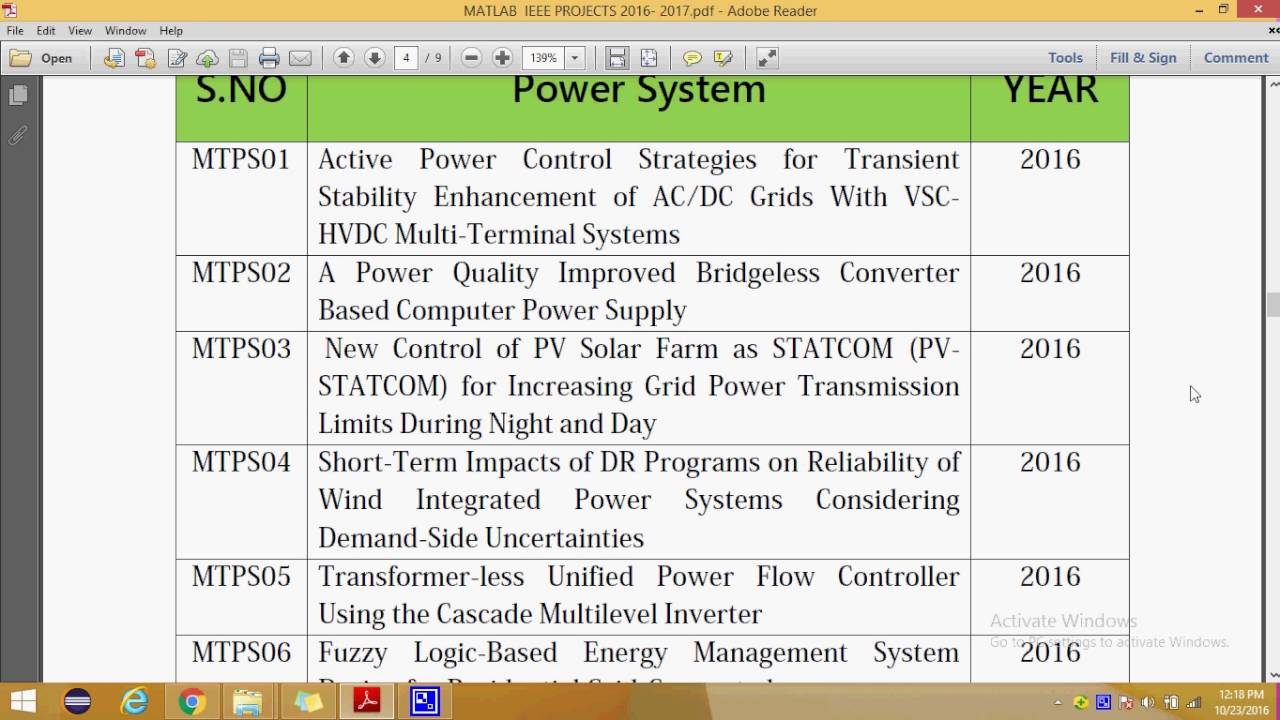Print the document using the printer icon
This screenshot has height=720, width=1280.
pos(269,58)
